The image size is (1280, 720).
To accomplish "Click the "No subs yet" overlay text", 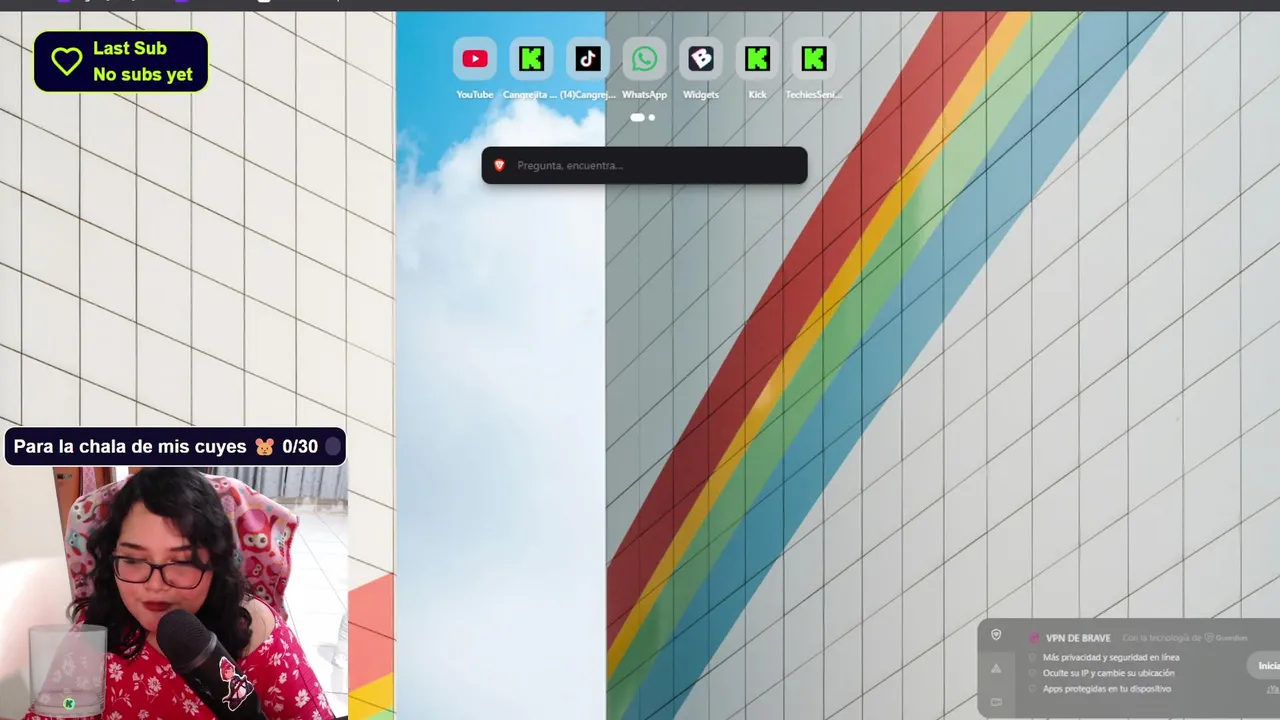I will (x=143, y=74).
